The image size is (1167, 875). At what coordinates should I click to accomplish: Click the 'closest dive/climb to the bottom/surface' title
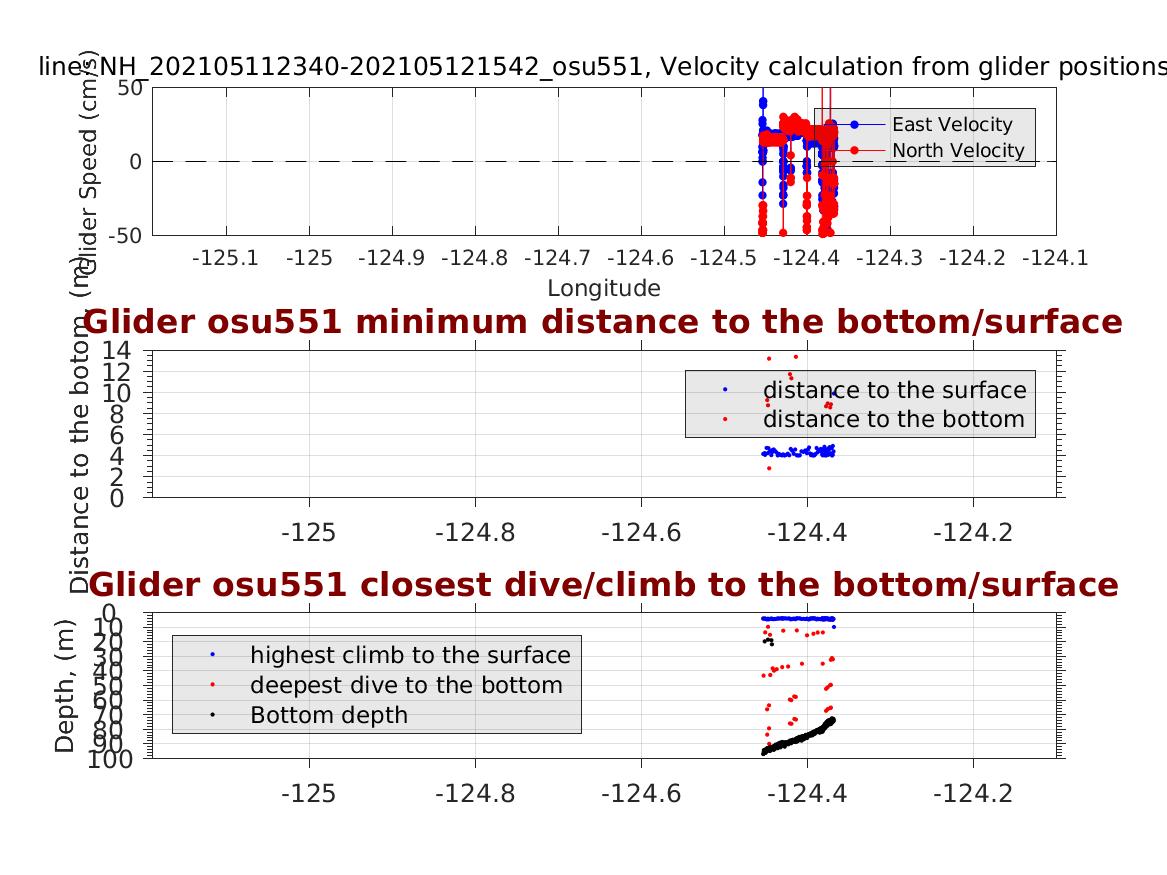(x=604, y=585)
